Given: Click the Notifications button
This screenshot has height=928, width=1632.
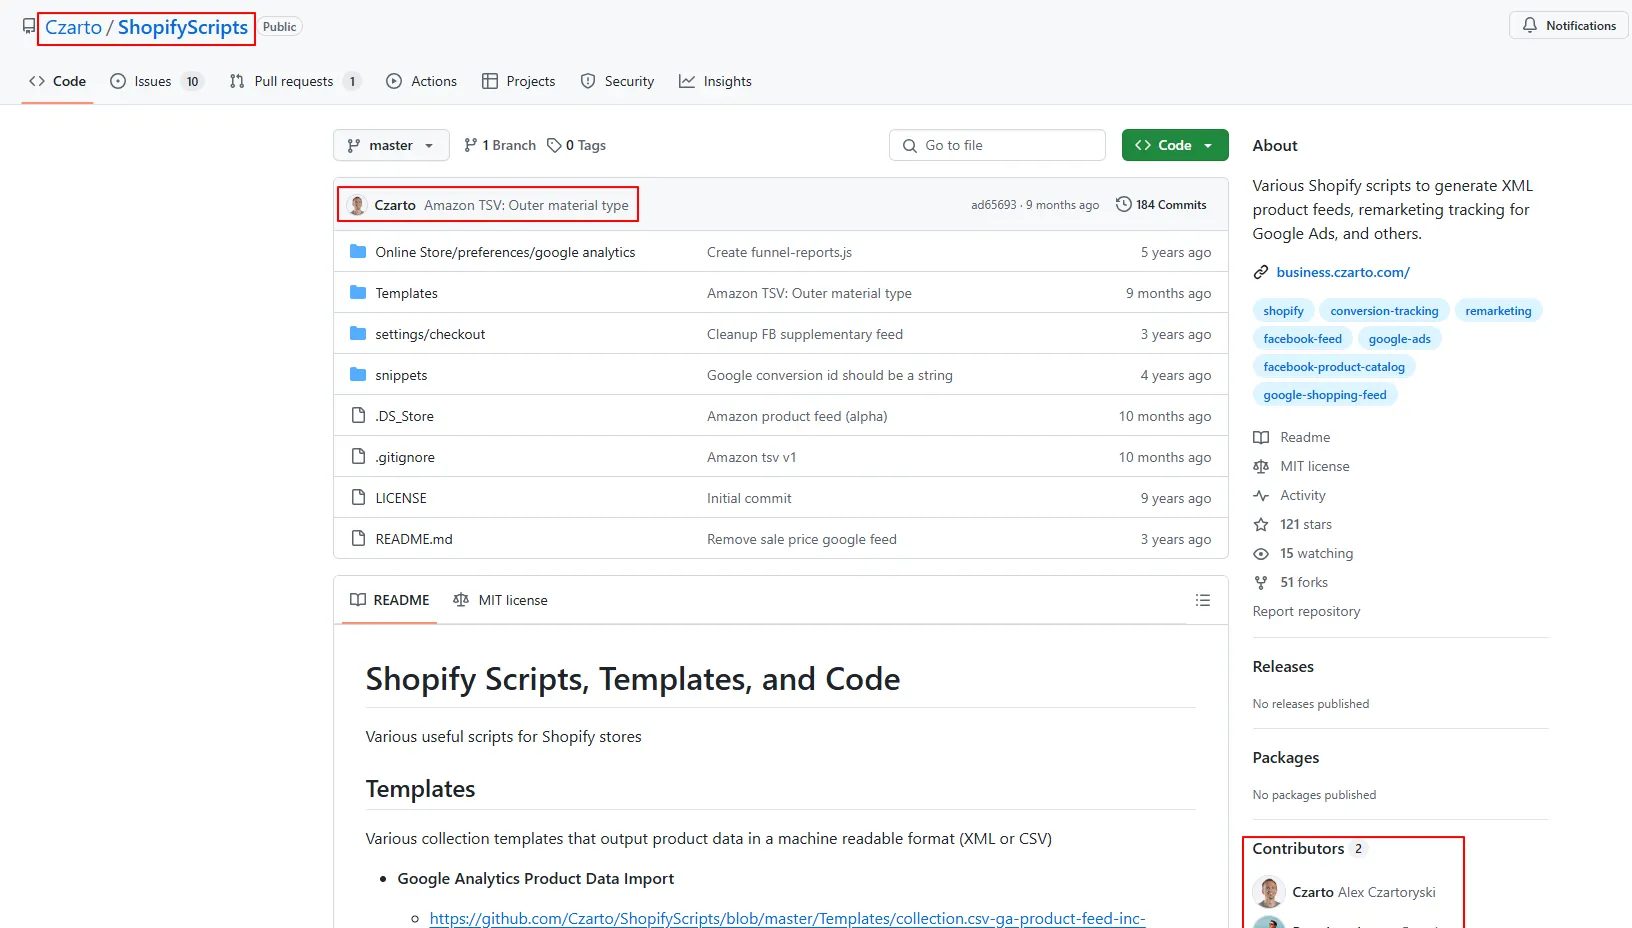Looking at the screenshot, I should pos(1569,26).
